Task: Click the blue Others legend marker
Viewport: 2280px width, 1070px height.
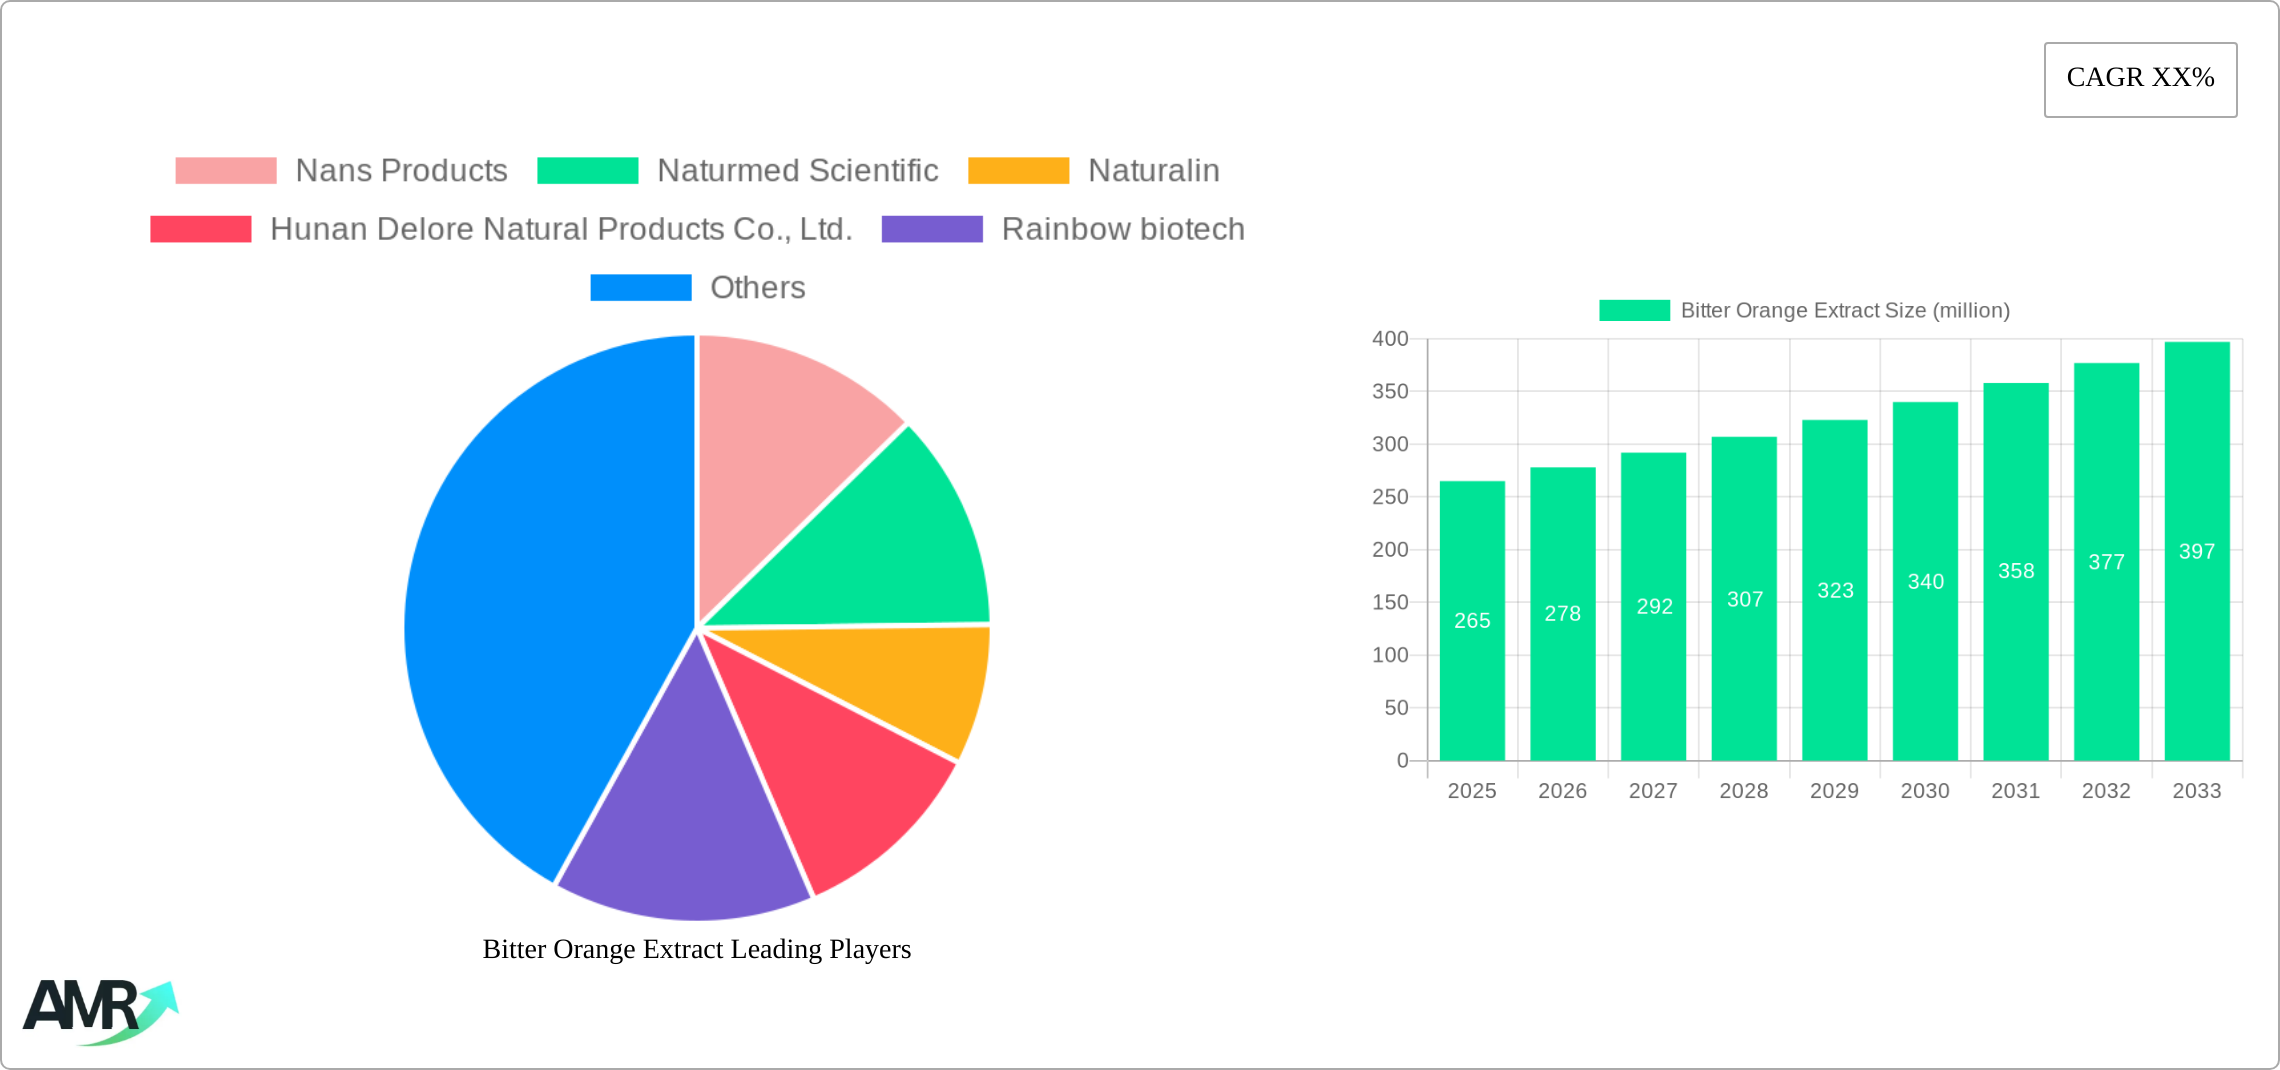Action: (x=640, y=288)
